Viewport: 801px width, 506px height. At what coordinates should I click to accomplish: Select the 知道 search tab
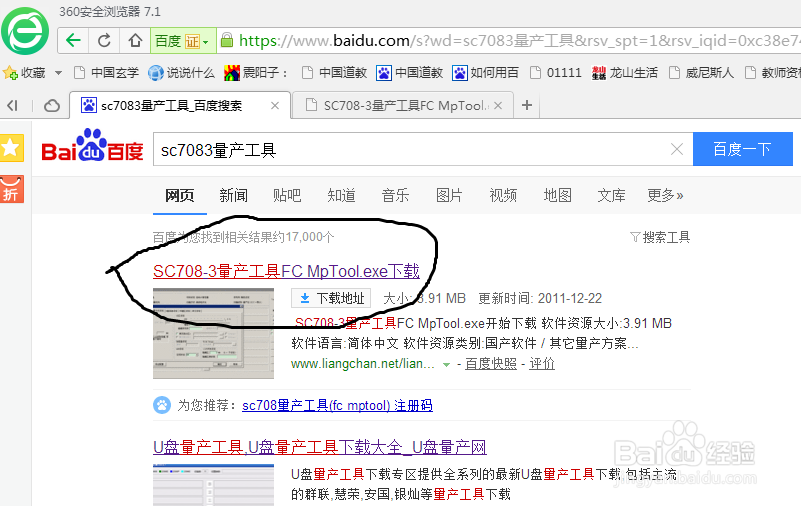coord(341,195)
